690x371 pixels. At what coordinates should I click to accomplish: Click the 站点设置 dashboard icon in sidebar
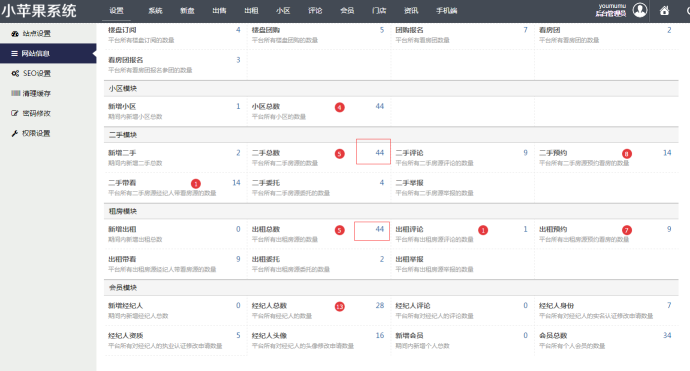tap(15, 33)
